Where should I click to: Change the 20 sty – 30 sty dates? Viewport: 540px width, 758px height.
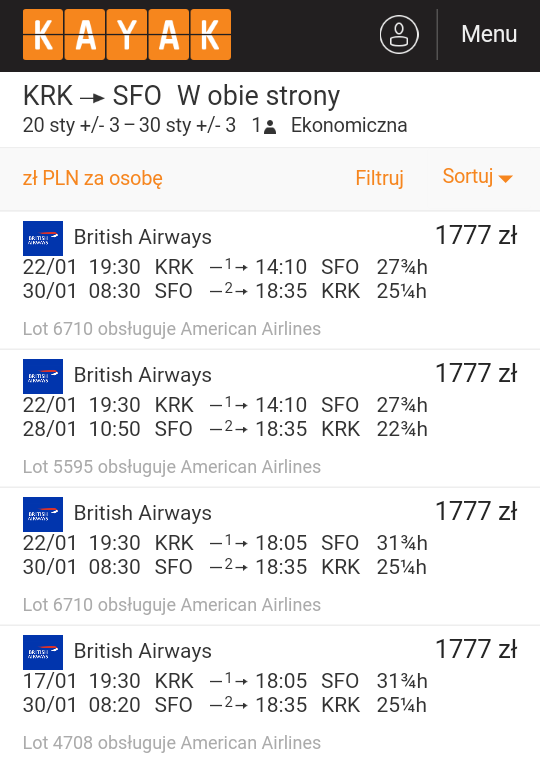click(129, 125)
